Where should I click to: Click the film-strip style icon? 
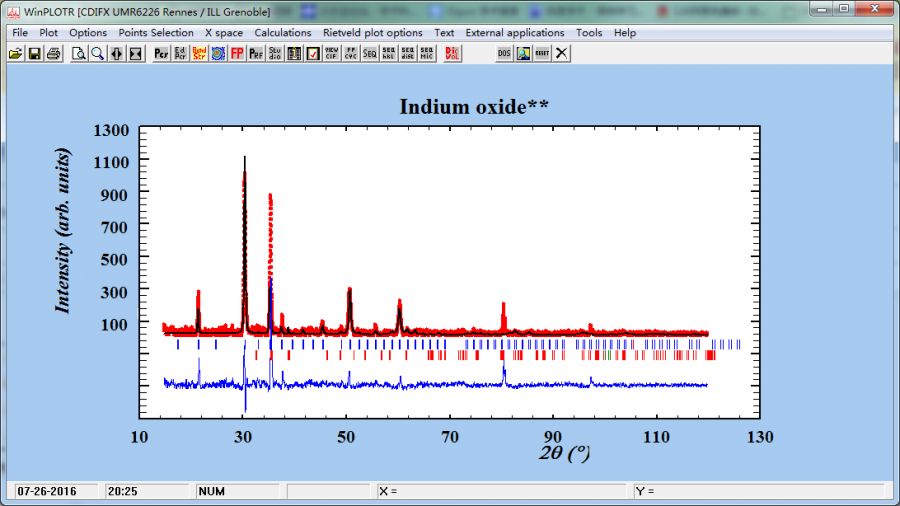click(294, 53)
